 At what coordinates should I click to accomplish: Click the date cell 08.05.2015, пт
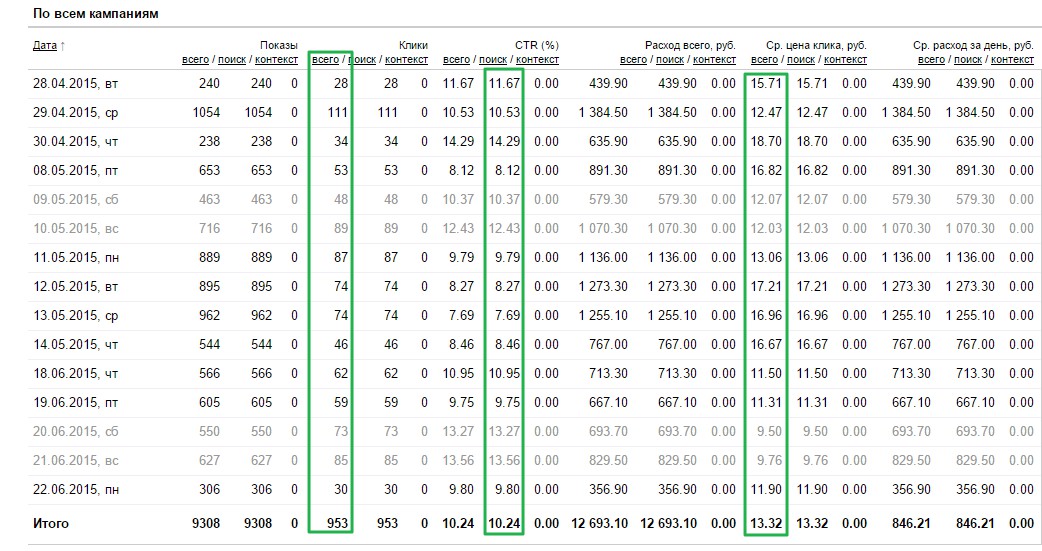(75, 171)
